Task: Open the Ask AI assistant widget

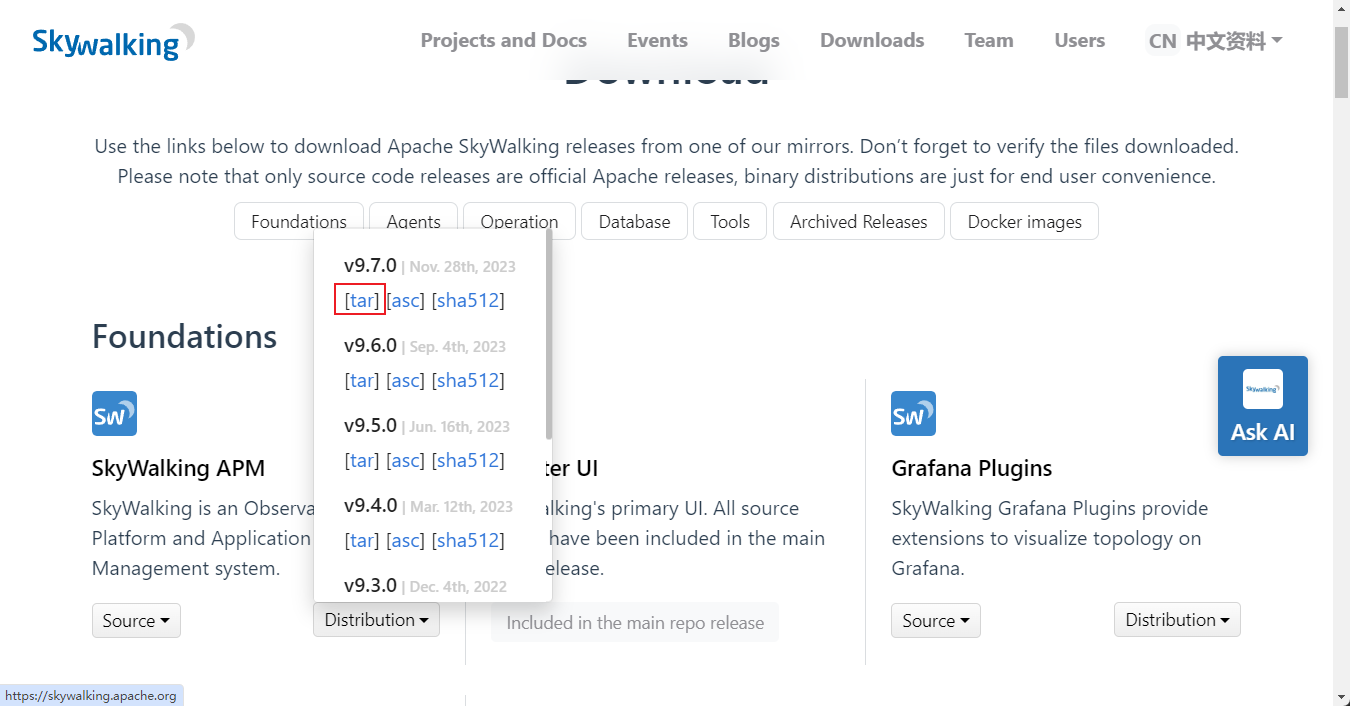Action: pos(1262,406)
